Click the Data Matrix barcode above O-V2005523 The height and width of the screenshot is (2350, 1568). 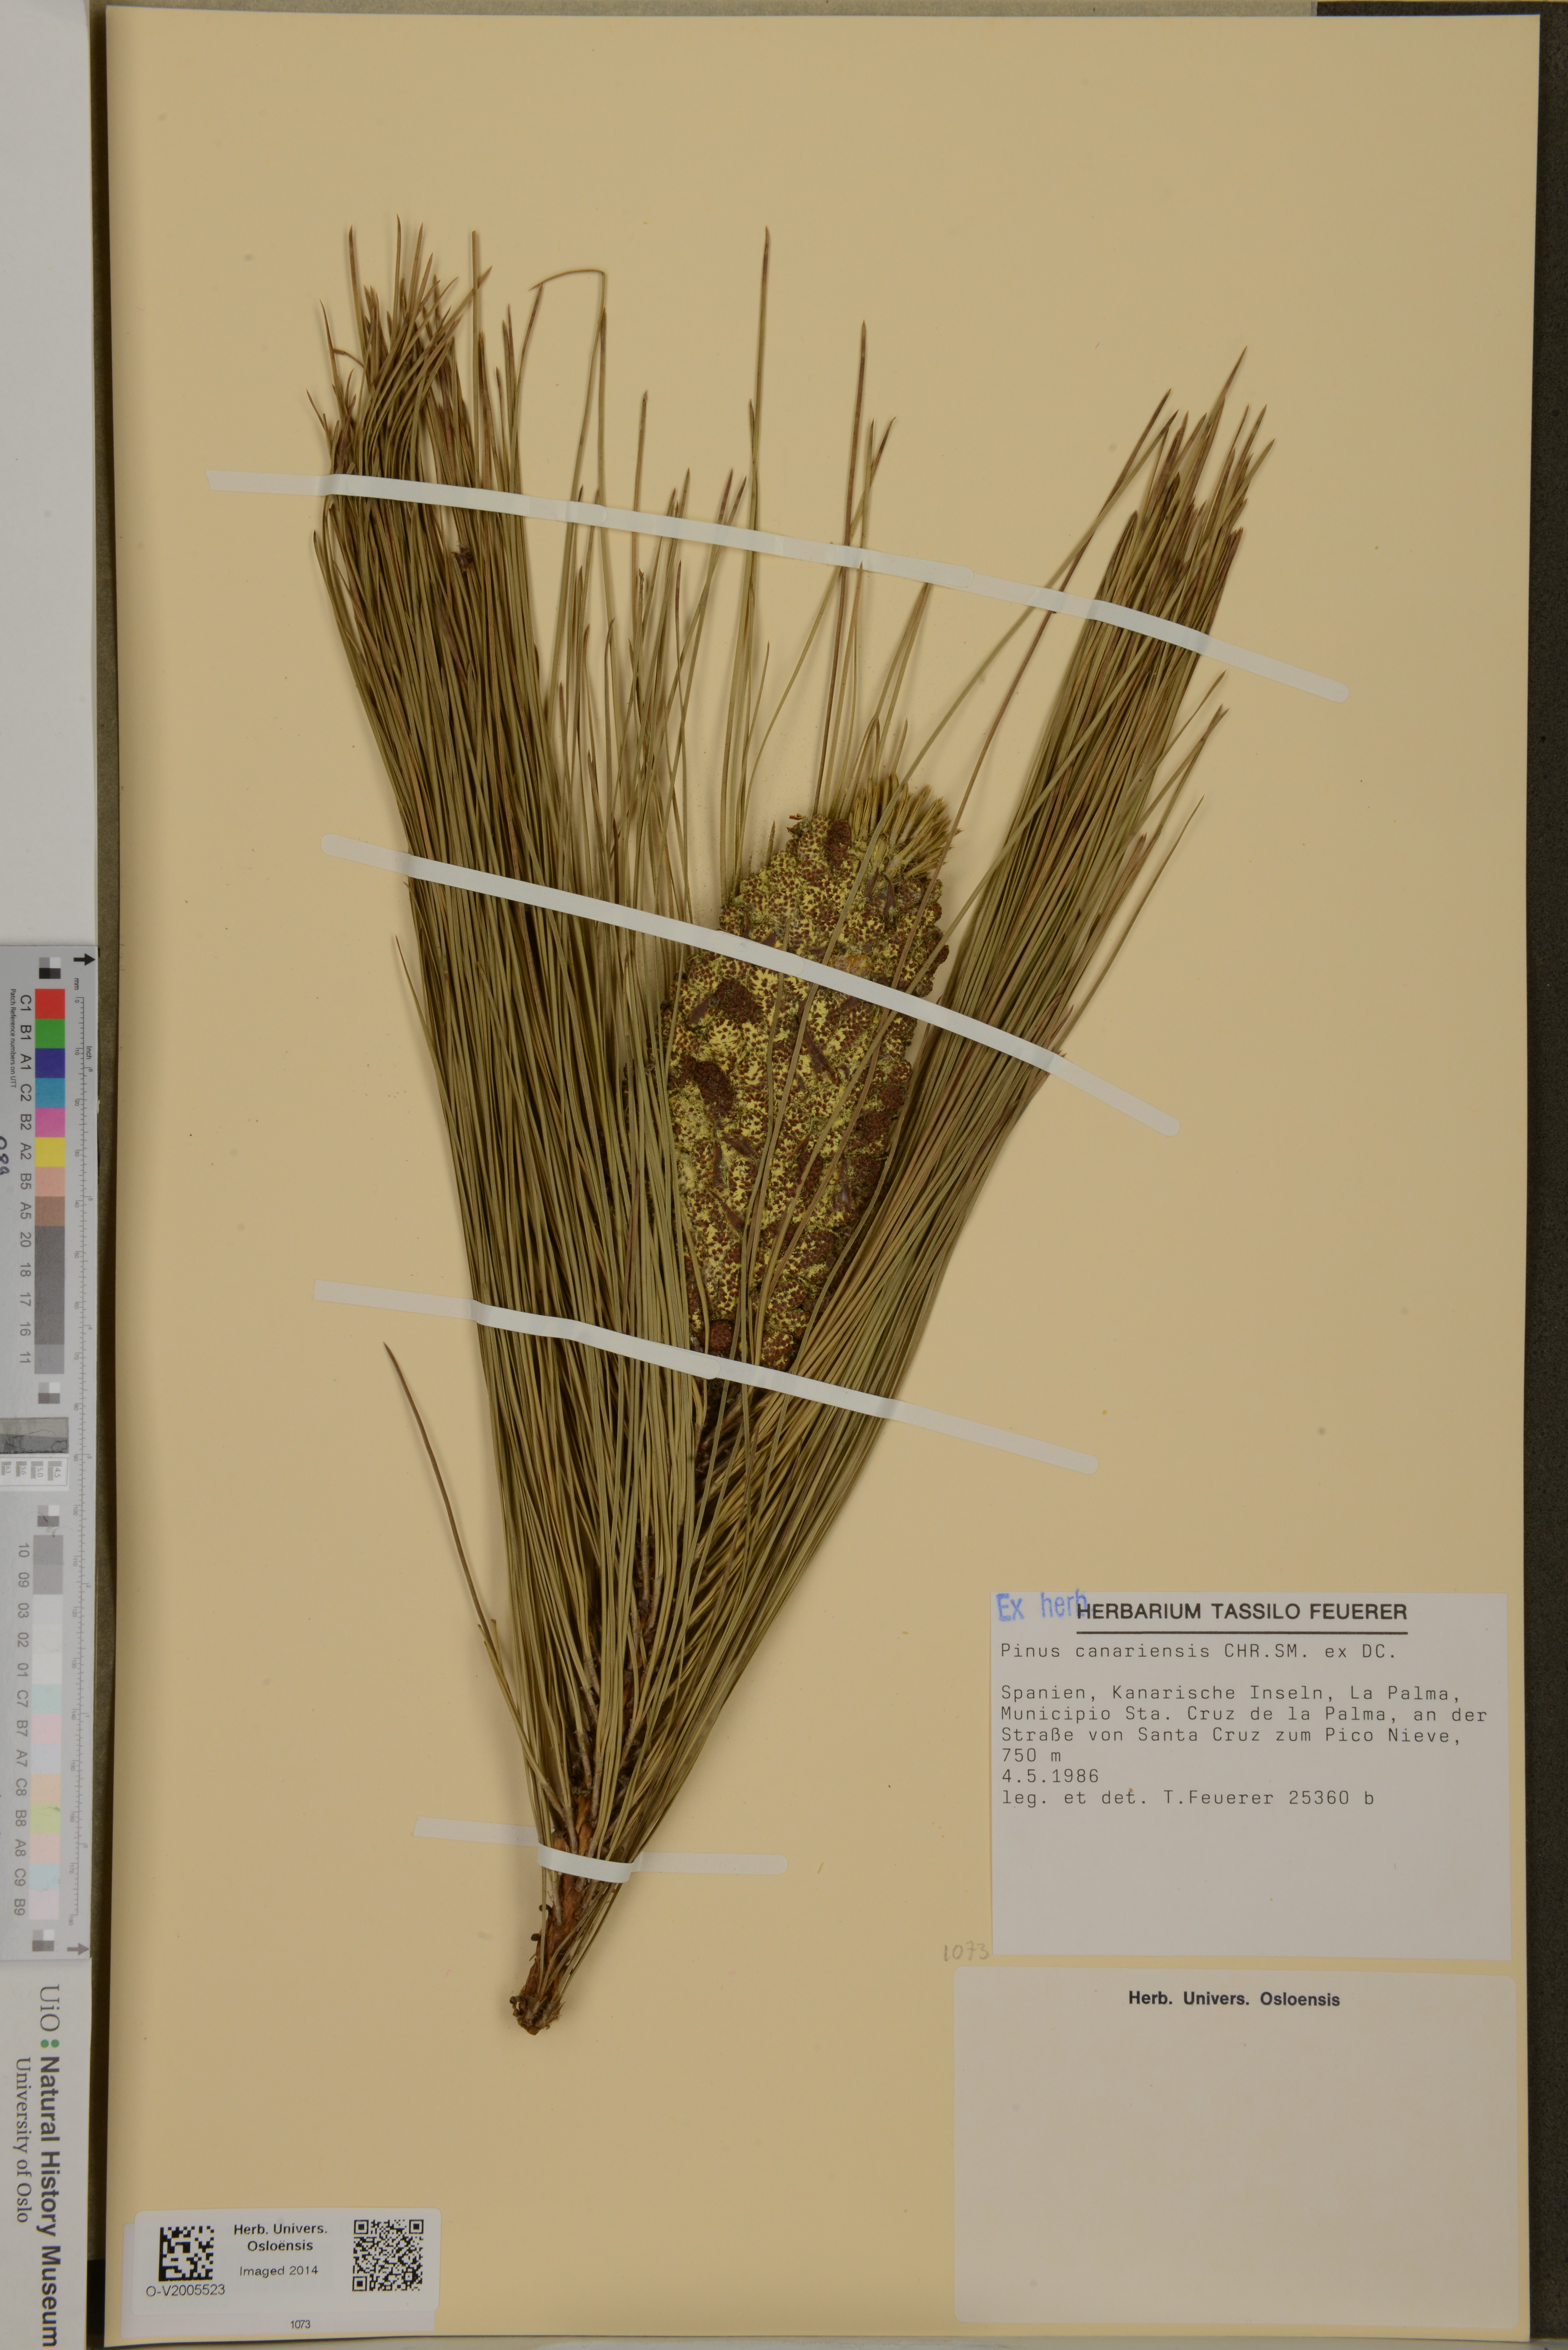(x=186, y=2253)
